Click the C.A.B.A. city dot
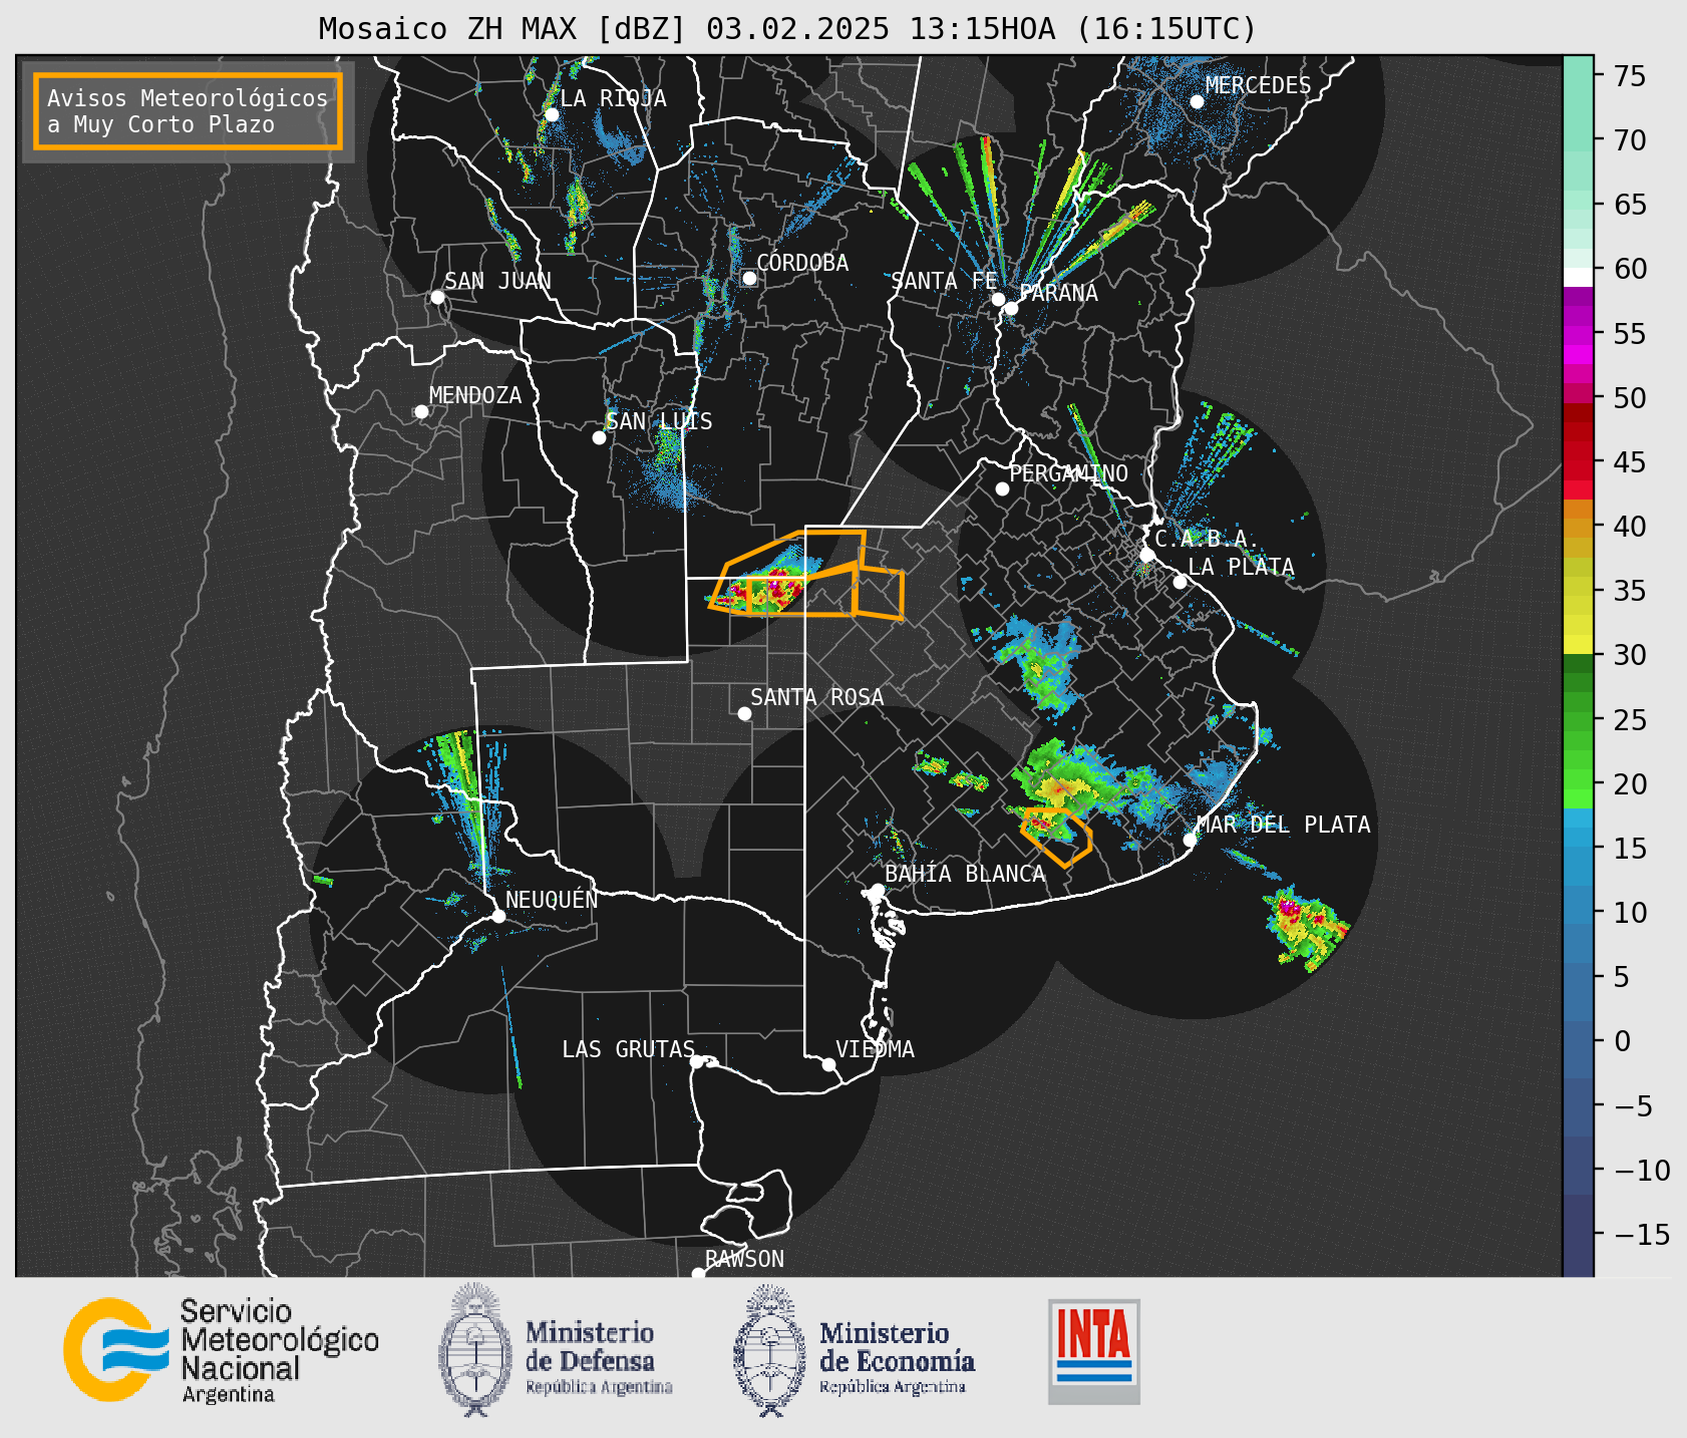Screen dimensions: 1687x1438 point(1147,555)
